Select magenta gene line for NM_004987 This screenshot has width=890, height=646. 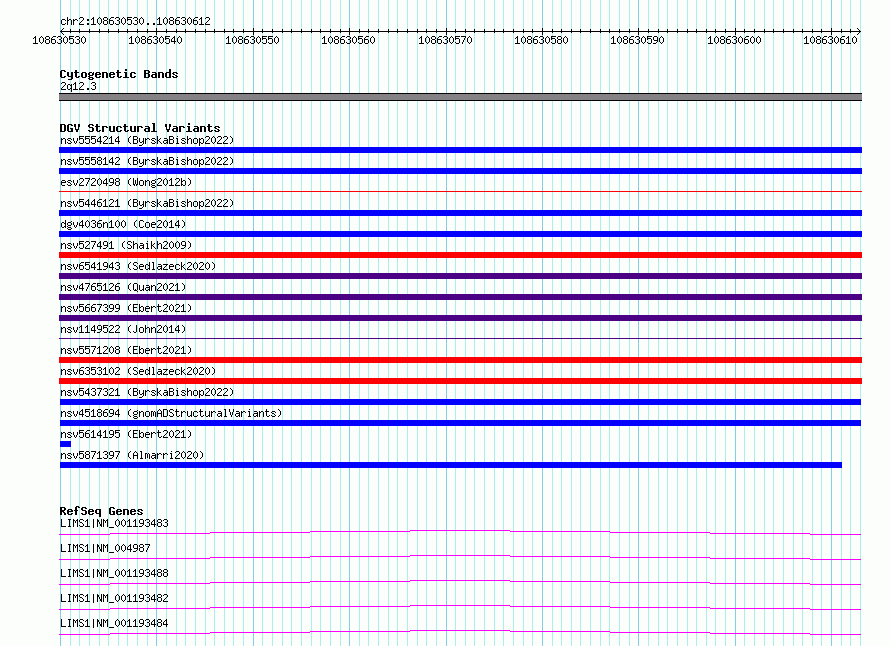(460, 557)
